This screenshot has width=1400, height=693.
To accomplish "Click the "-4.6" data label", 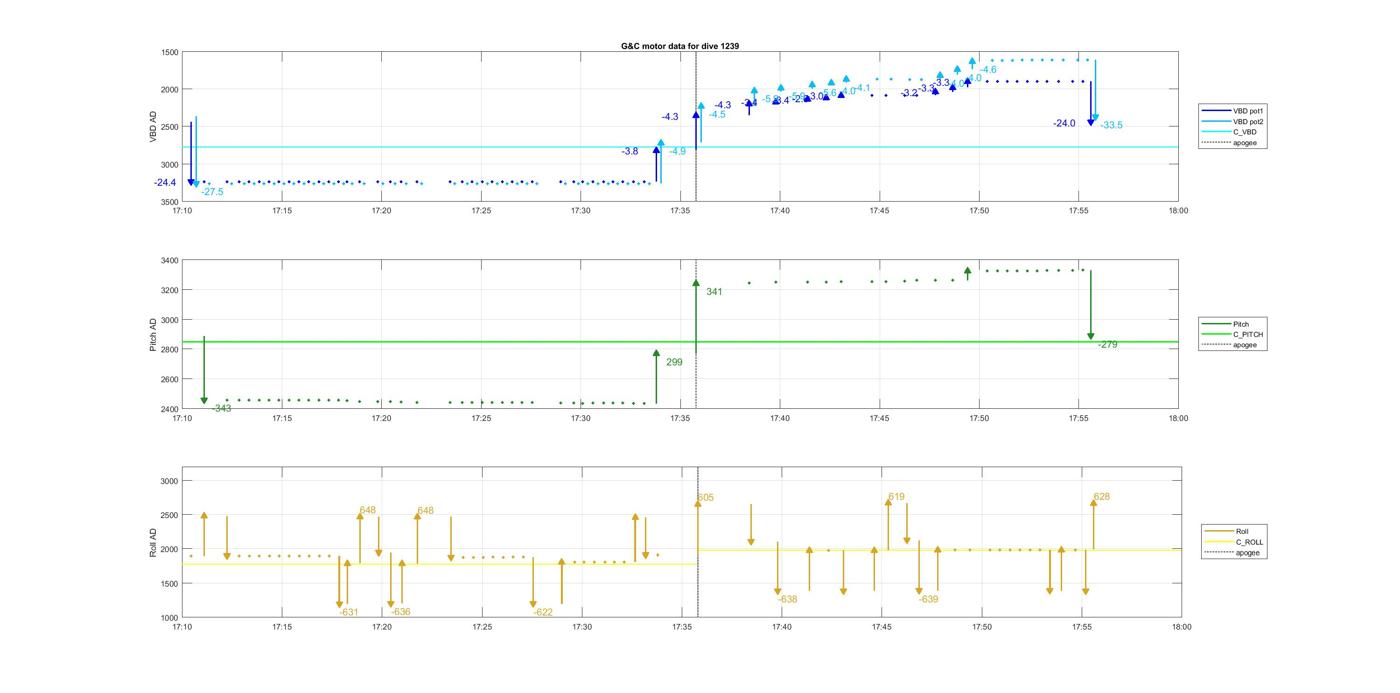I will (x=988, y=70).
